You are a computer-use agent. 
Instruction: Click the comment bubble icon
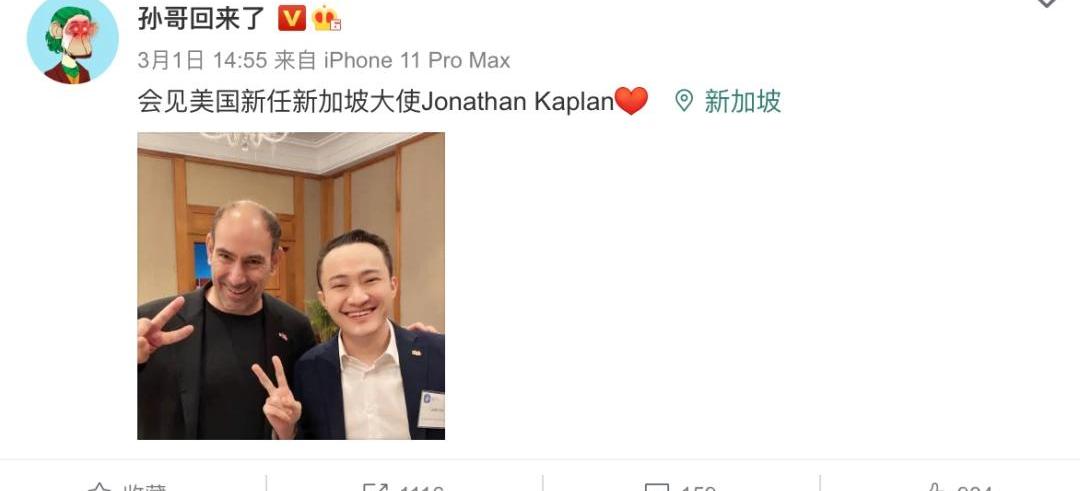(x=656, y=488)
